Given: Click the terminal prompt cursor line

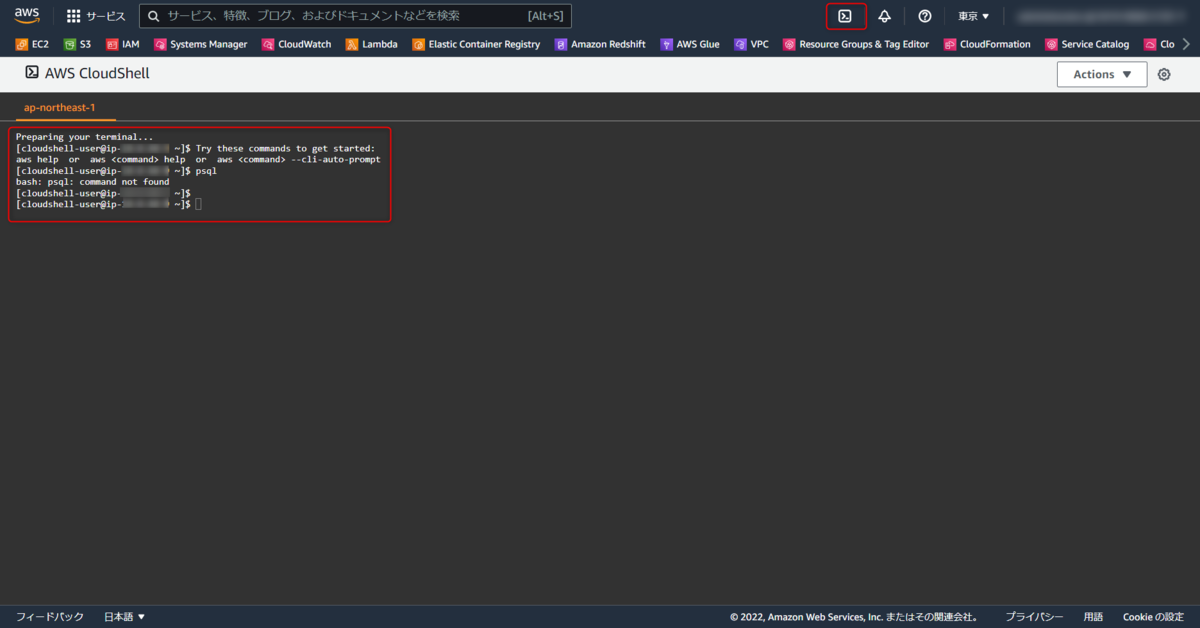Looking at the screenshot, I should click(x=109, y=204).
